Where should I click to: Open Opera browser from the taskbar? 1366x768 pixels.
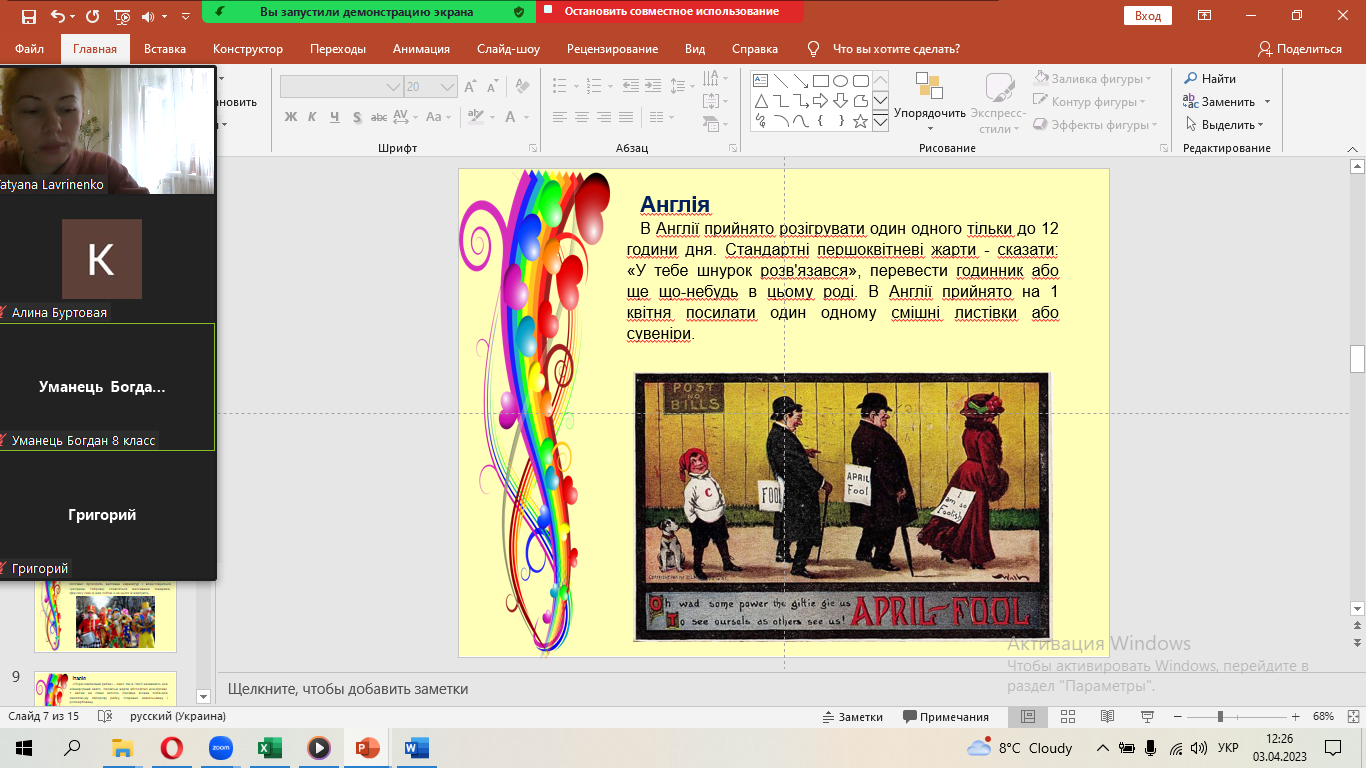[x=171, y=748]
